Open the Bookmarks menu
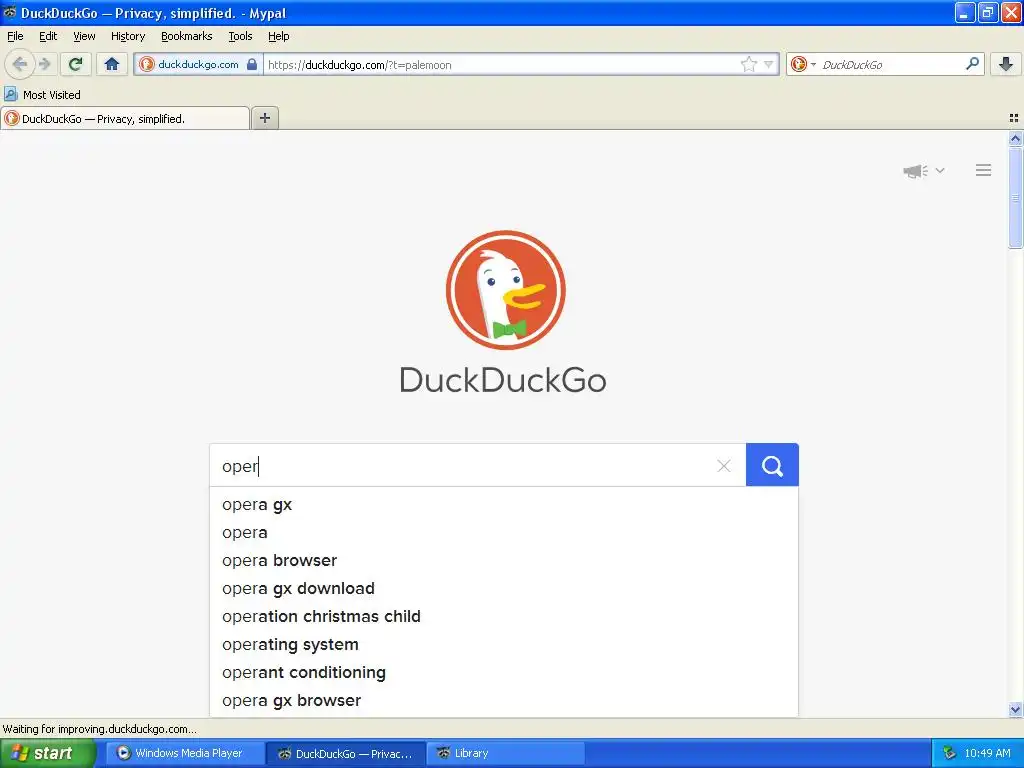The width and height of the screenshot is (1024, 768). [x=186, y=36]
